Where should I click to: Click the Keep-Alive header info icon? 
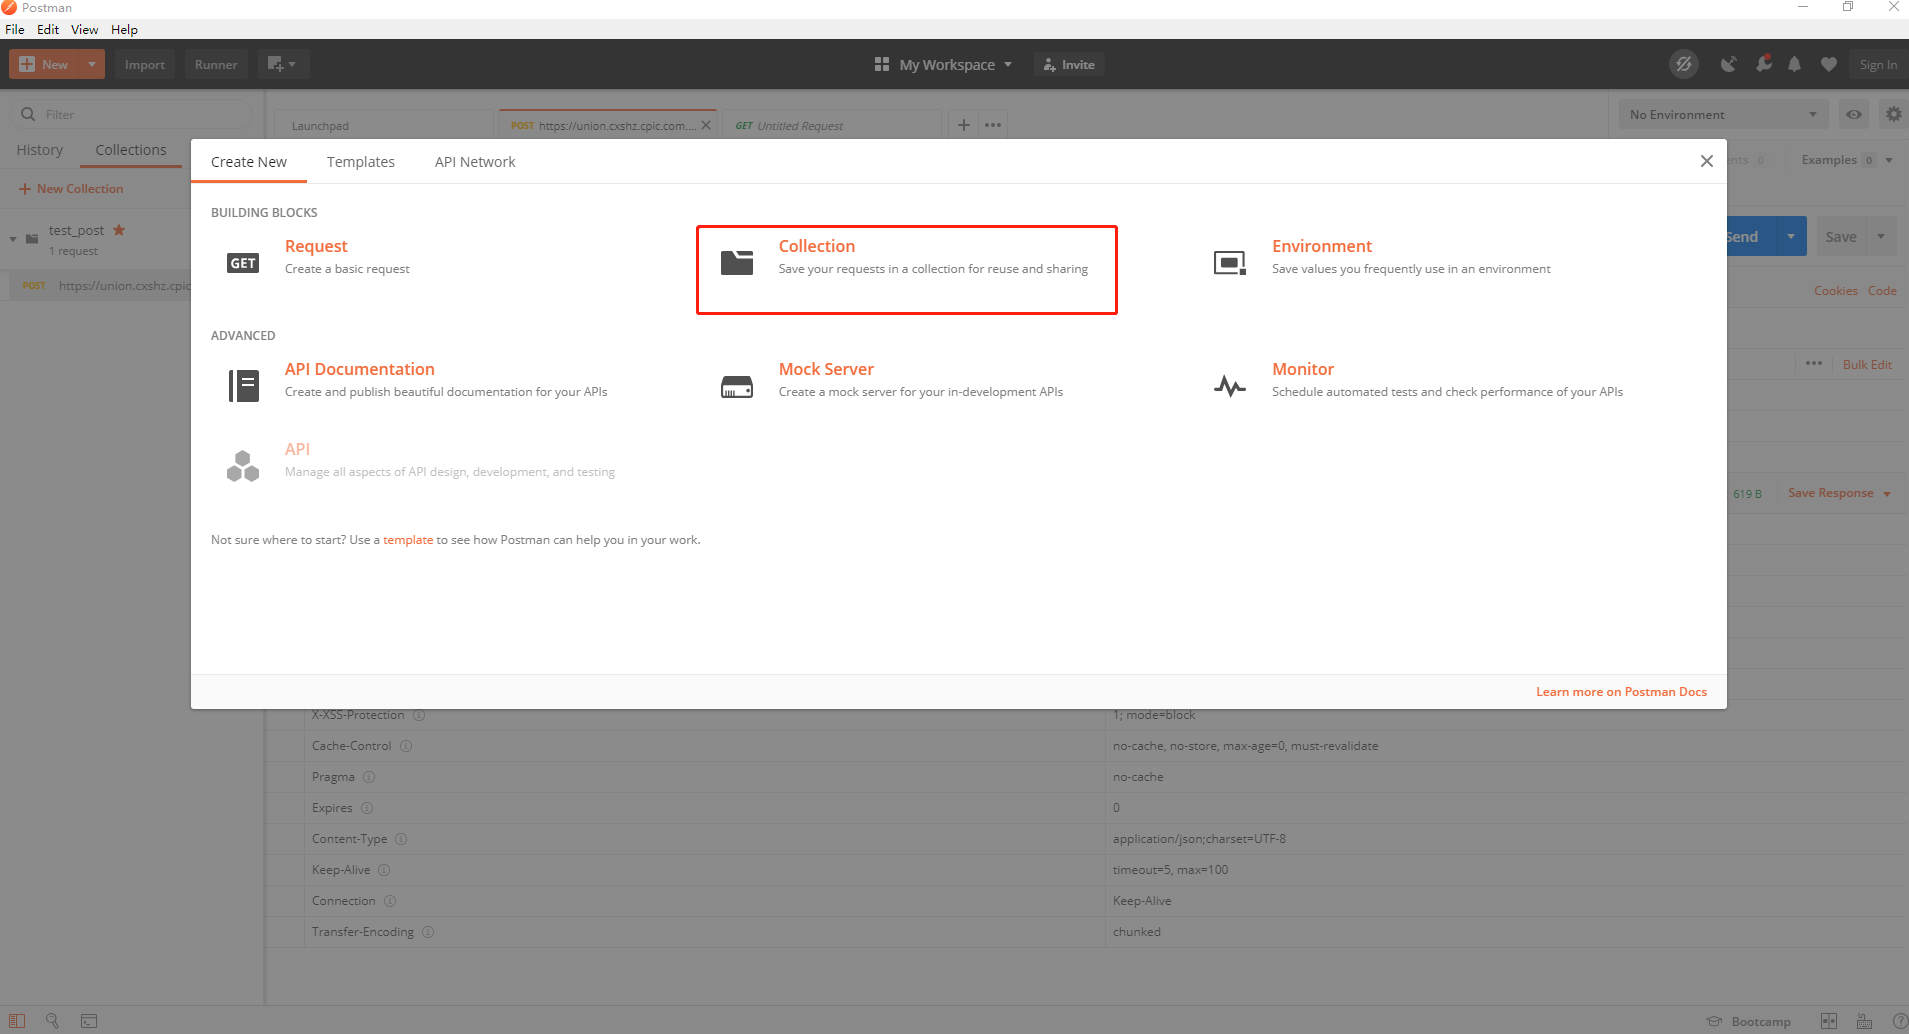384,870
